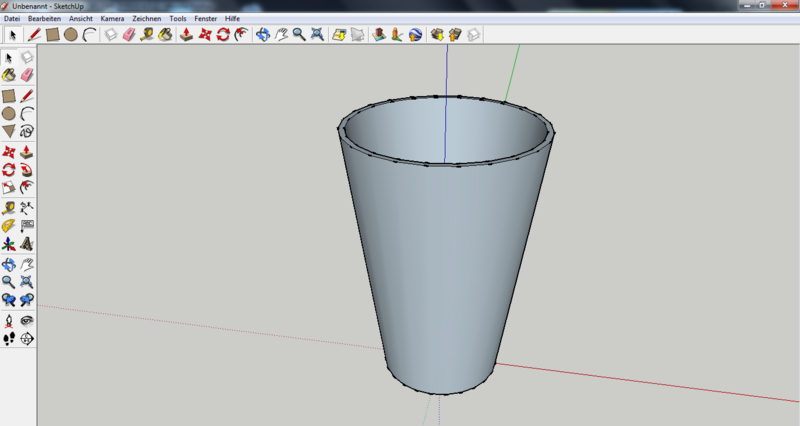Choose the Scale tool
The width and height of the screenshot is (800, 426).
8,187
